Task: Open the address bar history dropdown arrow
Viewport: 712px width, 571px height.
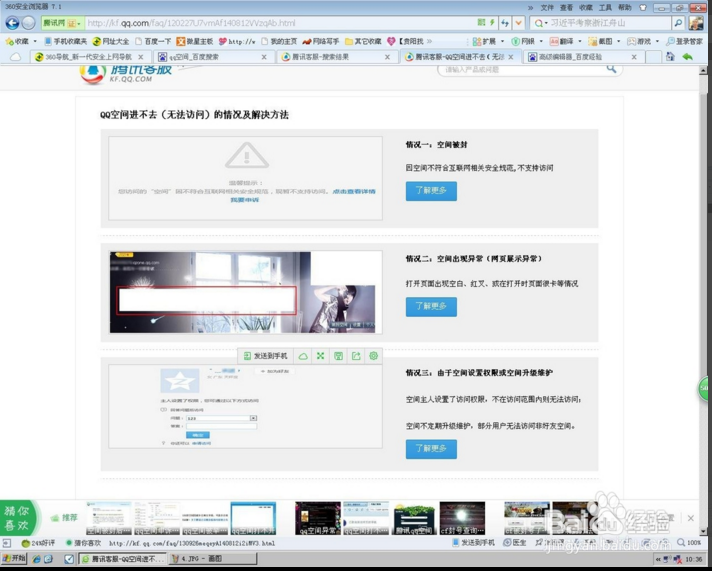Action: [x=519, y=23]
